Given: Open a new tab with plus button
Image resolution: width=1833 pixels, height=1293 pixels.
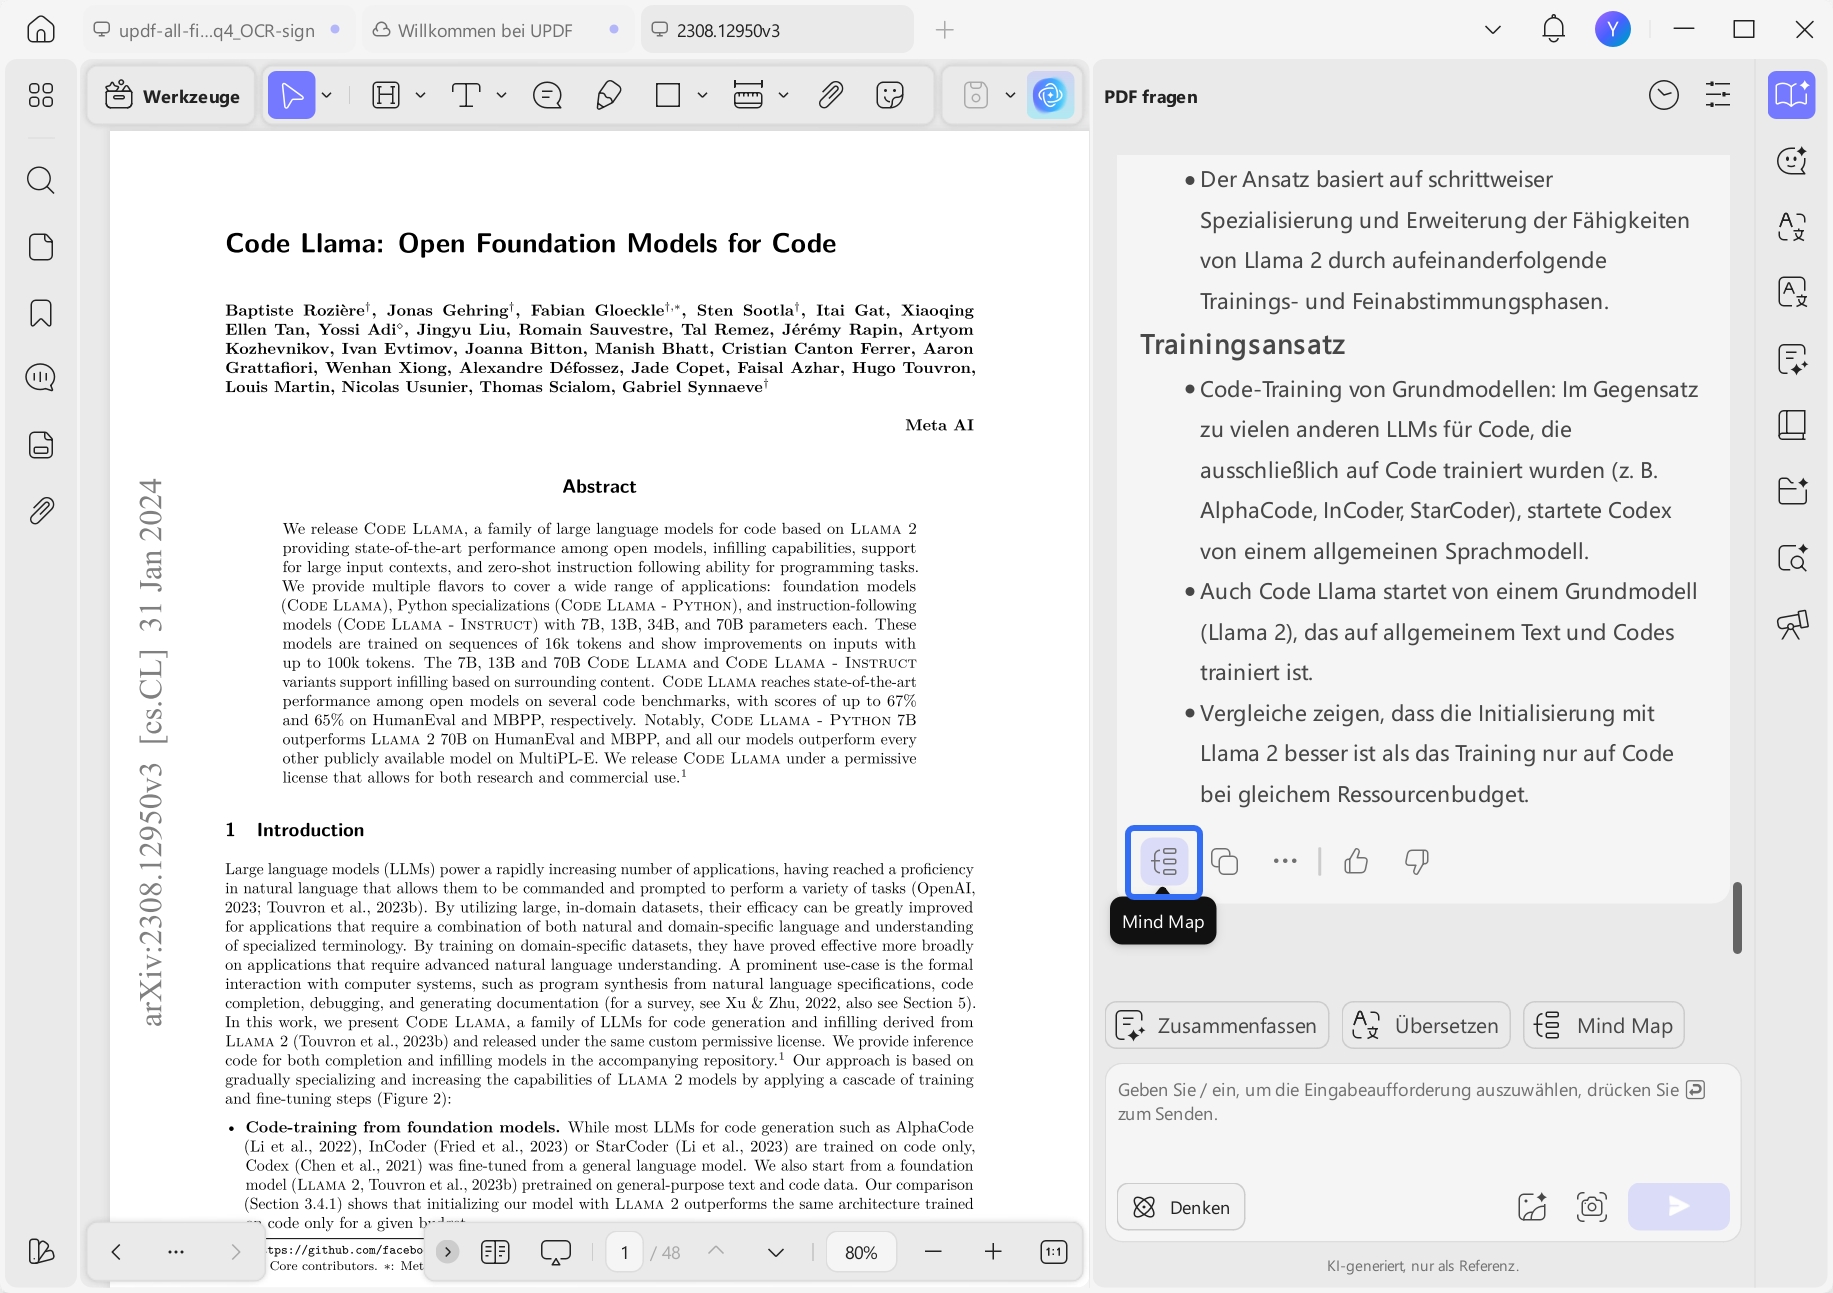Looking at the screenshot, I should tap(944, 30).
